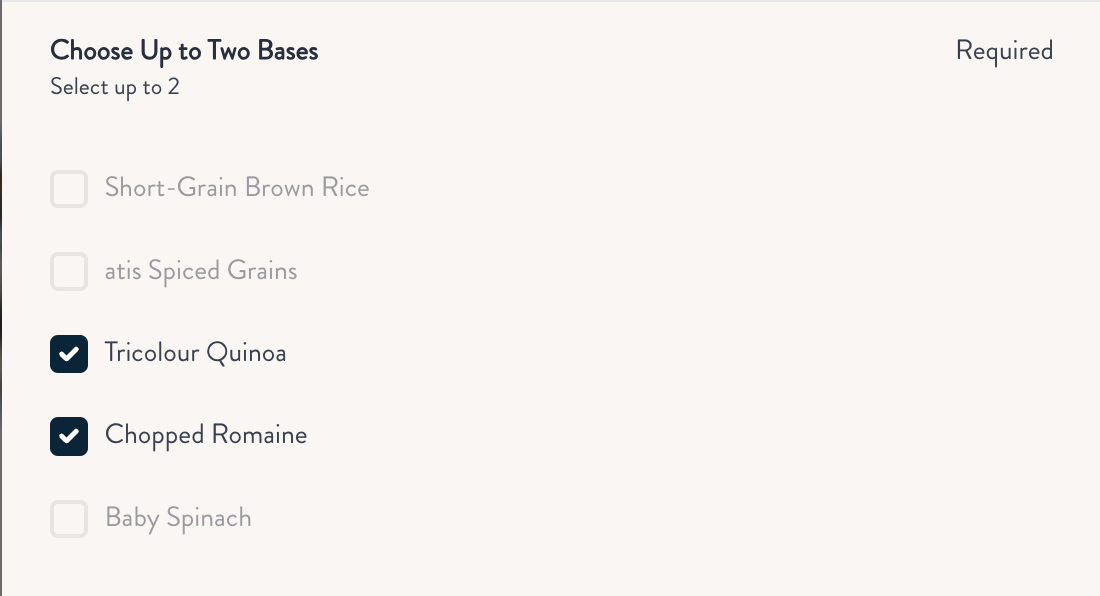This screenshot has height=596, width=1100.
Task: Select the Chopped Romaine option label
Action: coord(206,435)
